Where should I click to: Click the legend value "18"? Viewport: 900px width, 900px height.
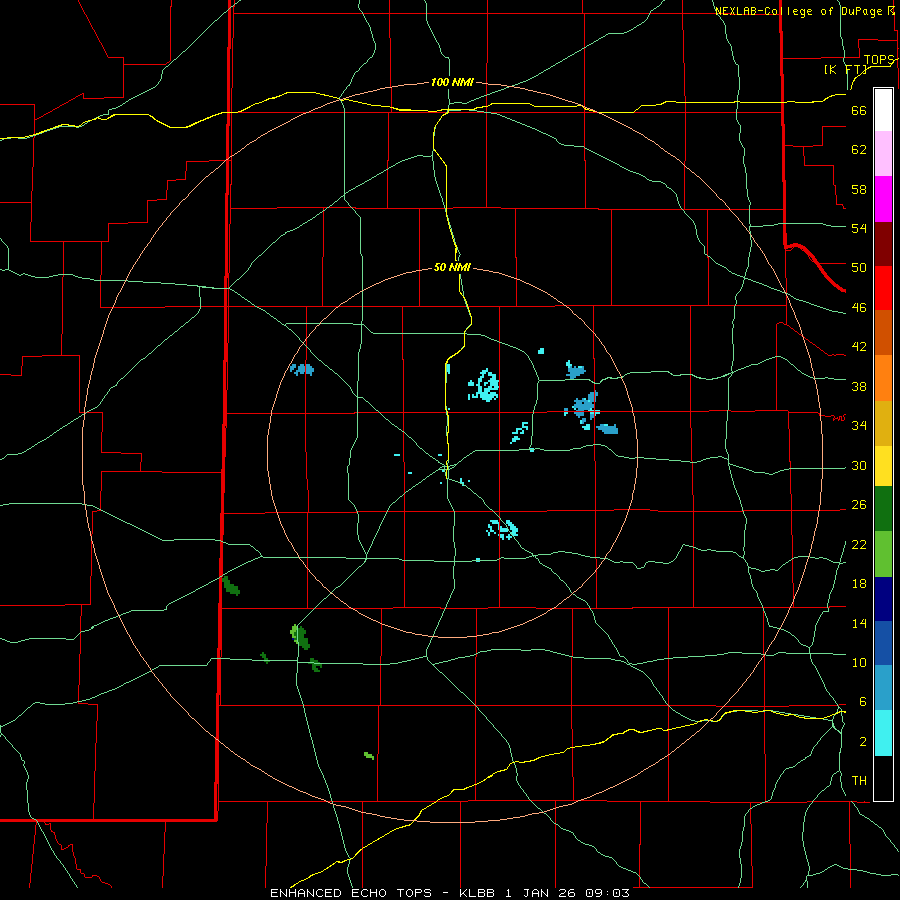[859, 584]
